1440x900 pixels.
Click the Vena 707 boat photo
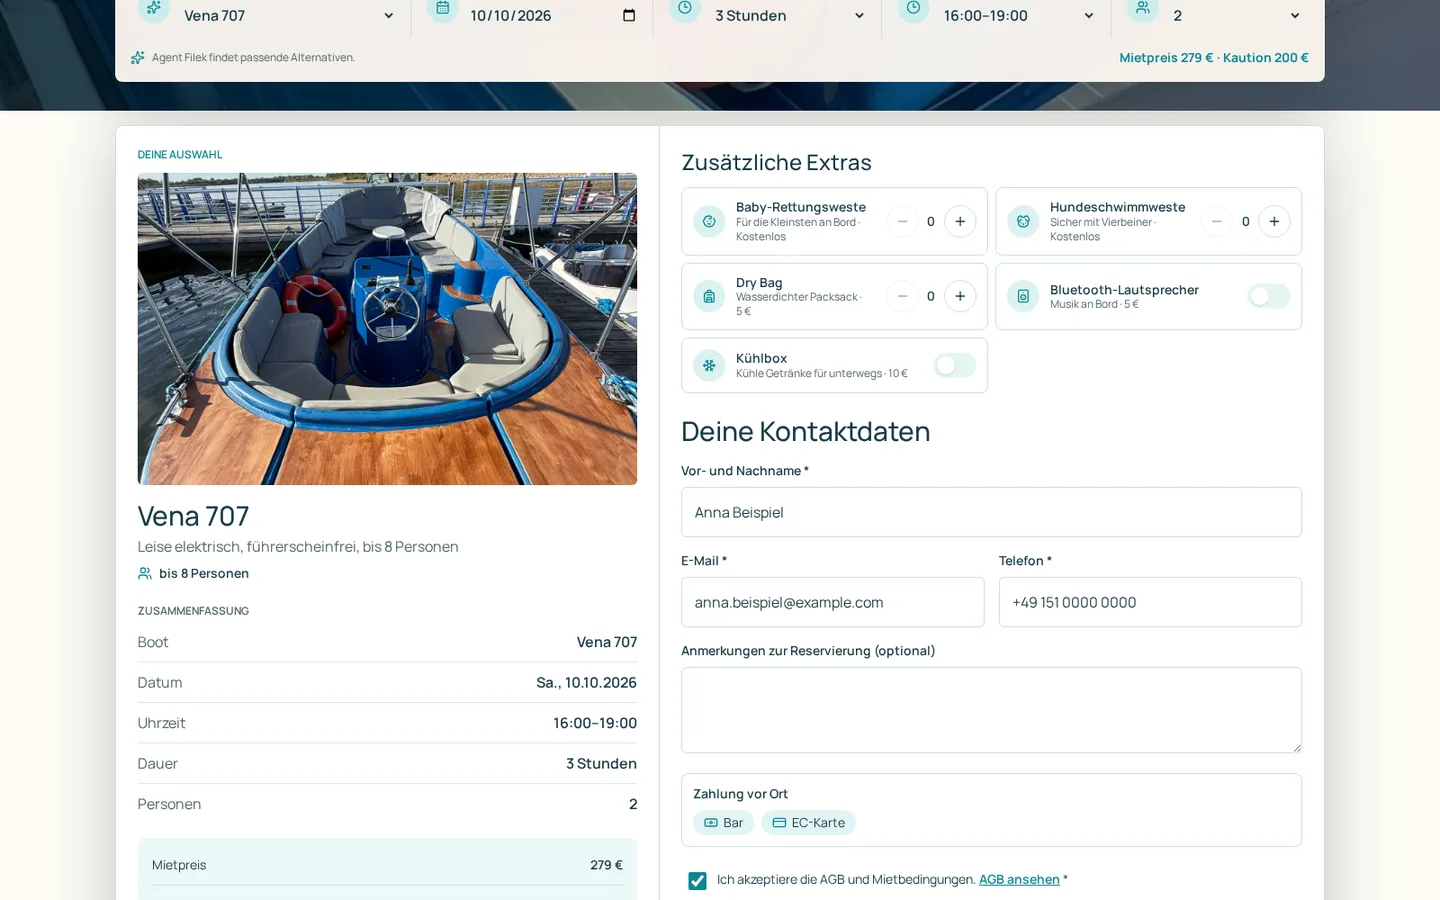[x=387, y=329]
